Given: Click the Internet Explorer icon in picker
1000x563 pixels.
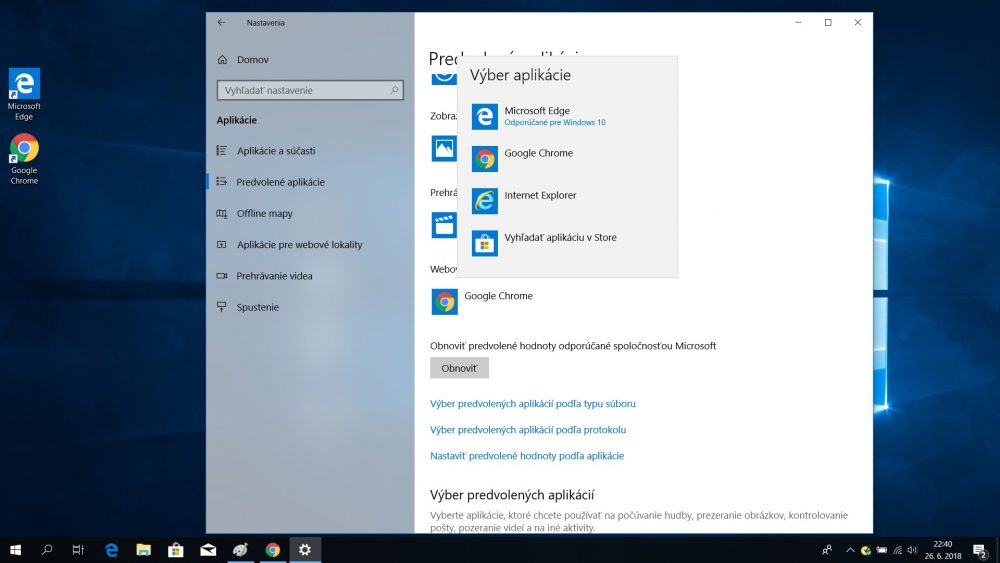Looking at the screenshot, I should (x=485, y=201).
